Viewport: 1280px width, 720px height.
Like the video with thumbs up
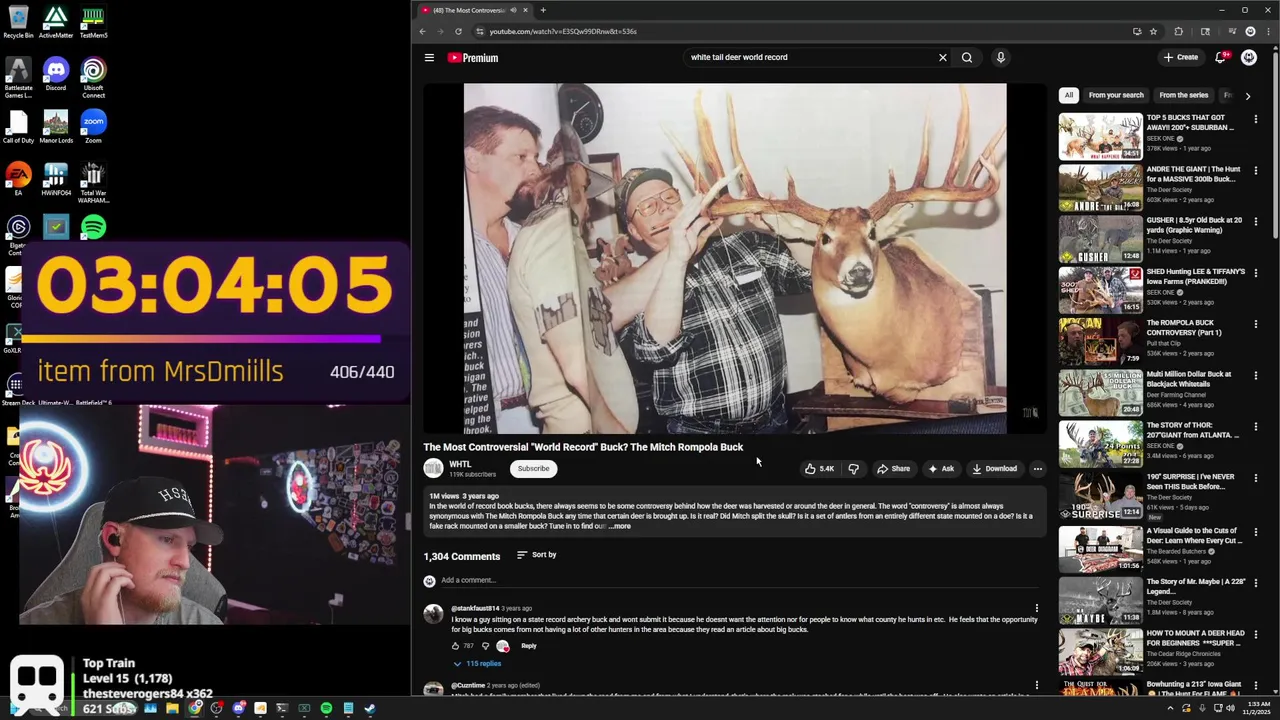click(x=819, y=469)
